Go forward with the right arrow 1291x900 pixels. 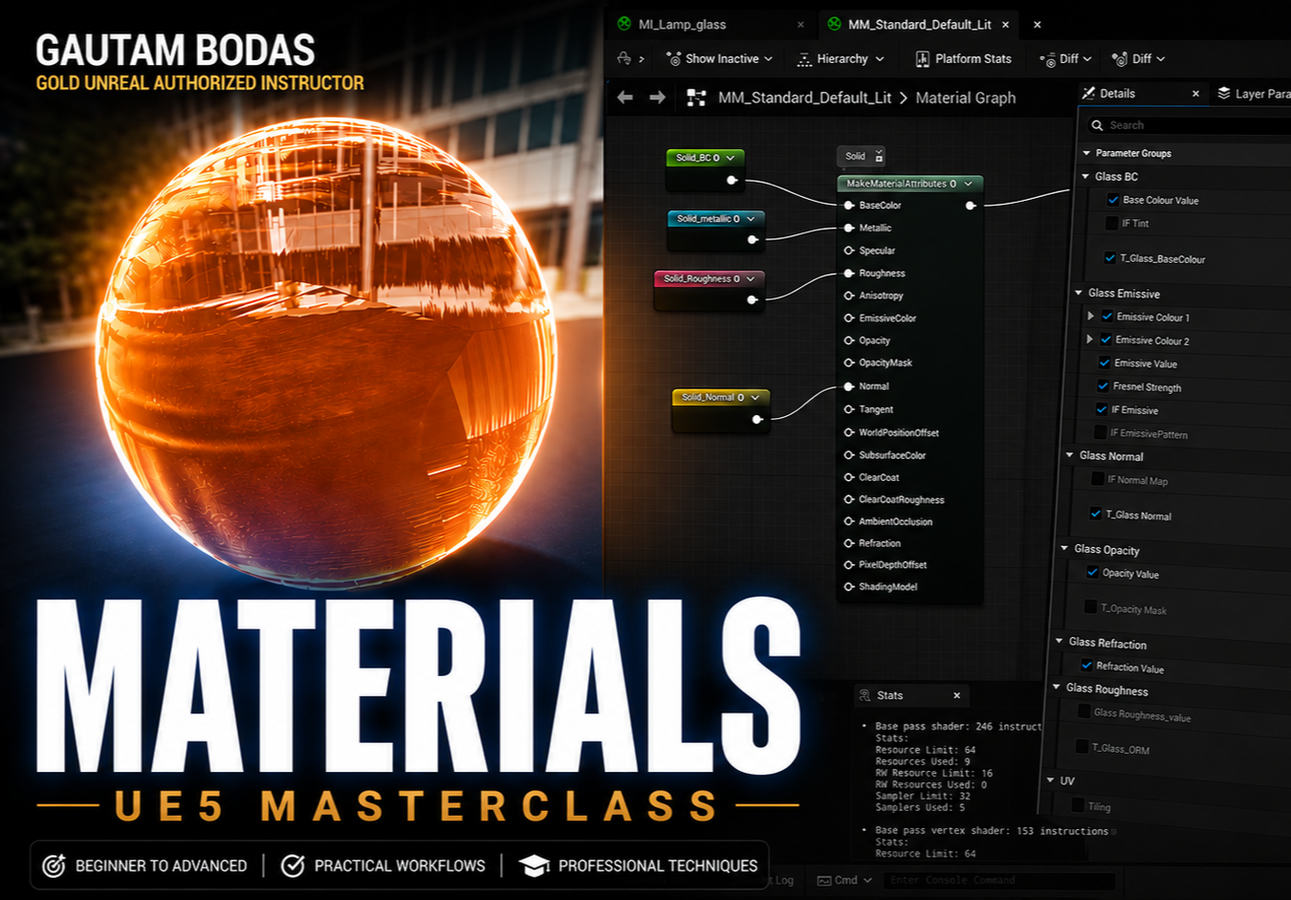tap(657, 97)
